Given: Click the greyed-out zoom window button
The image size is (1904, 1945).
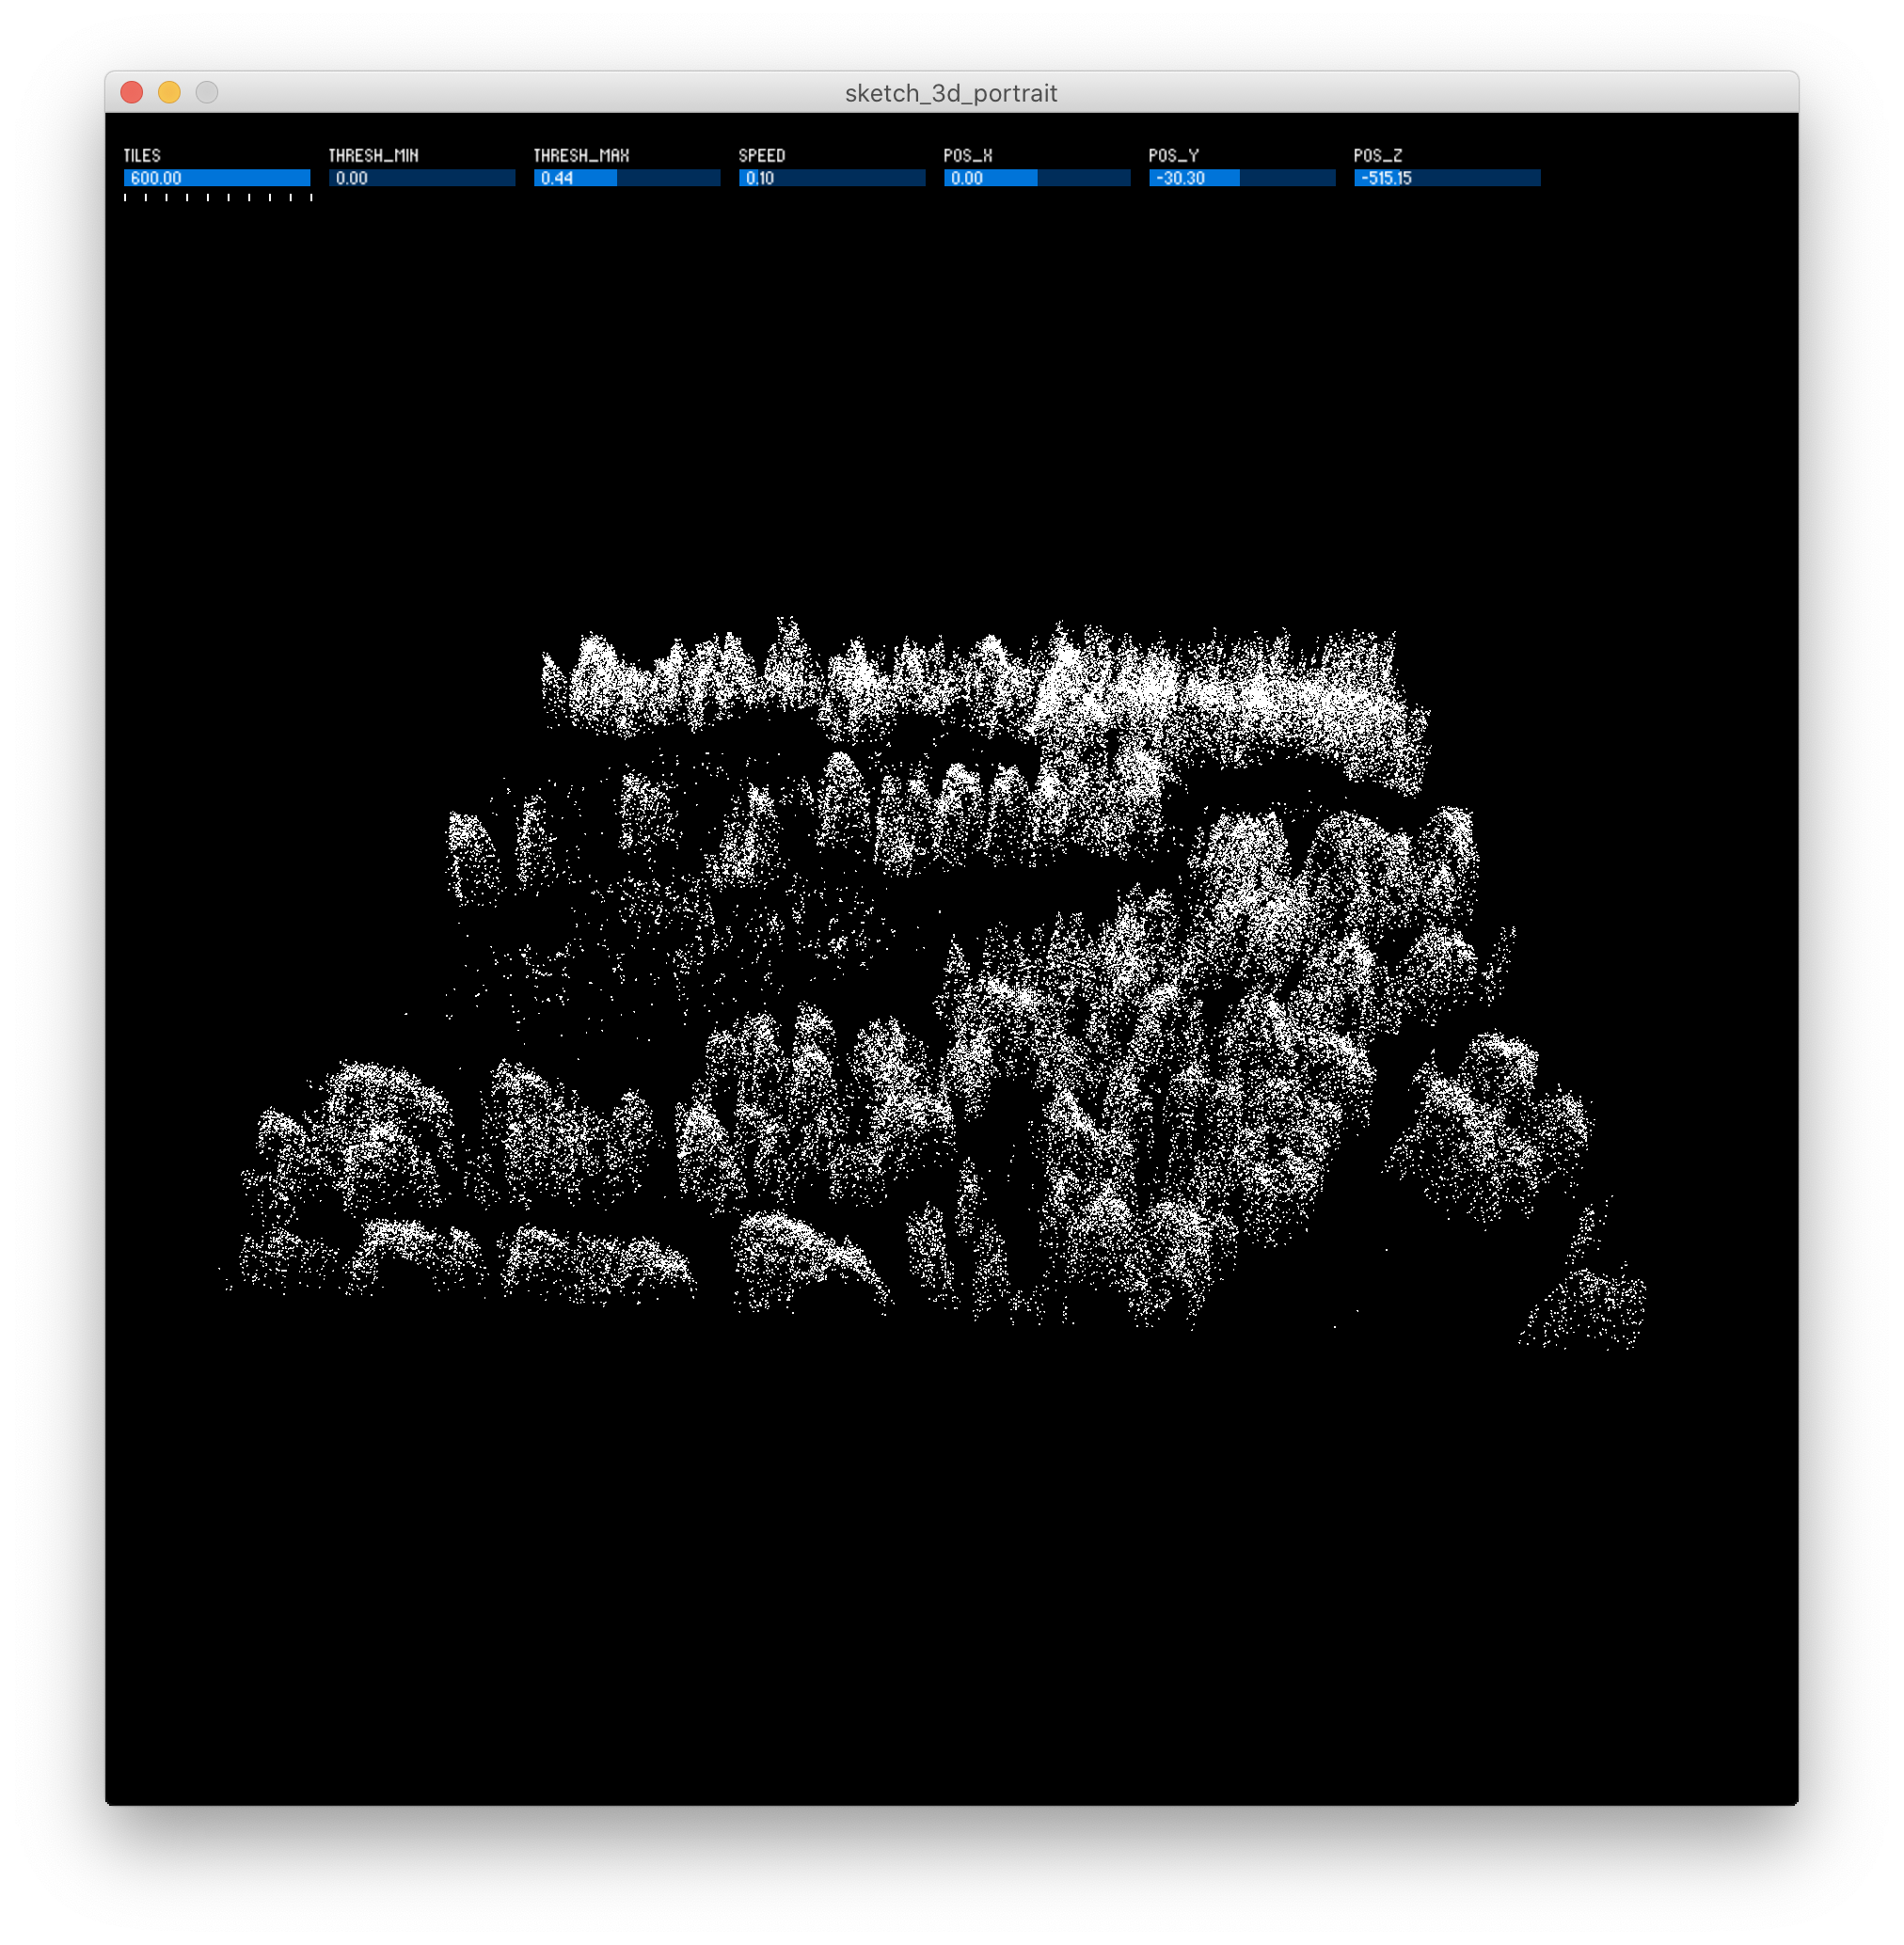Looking at the screenshot, I should 207,93.
